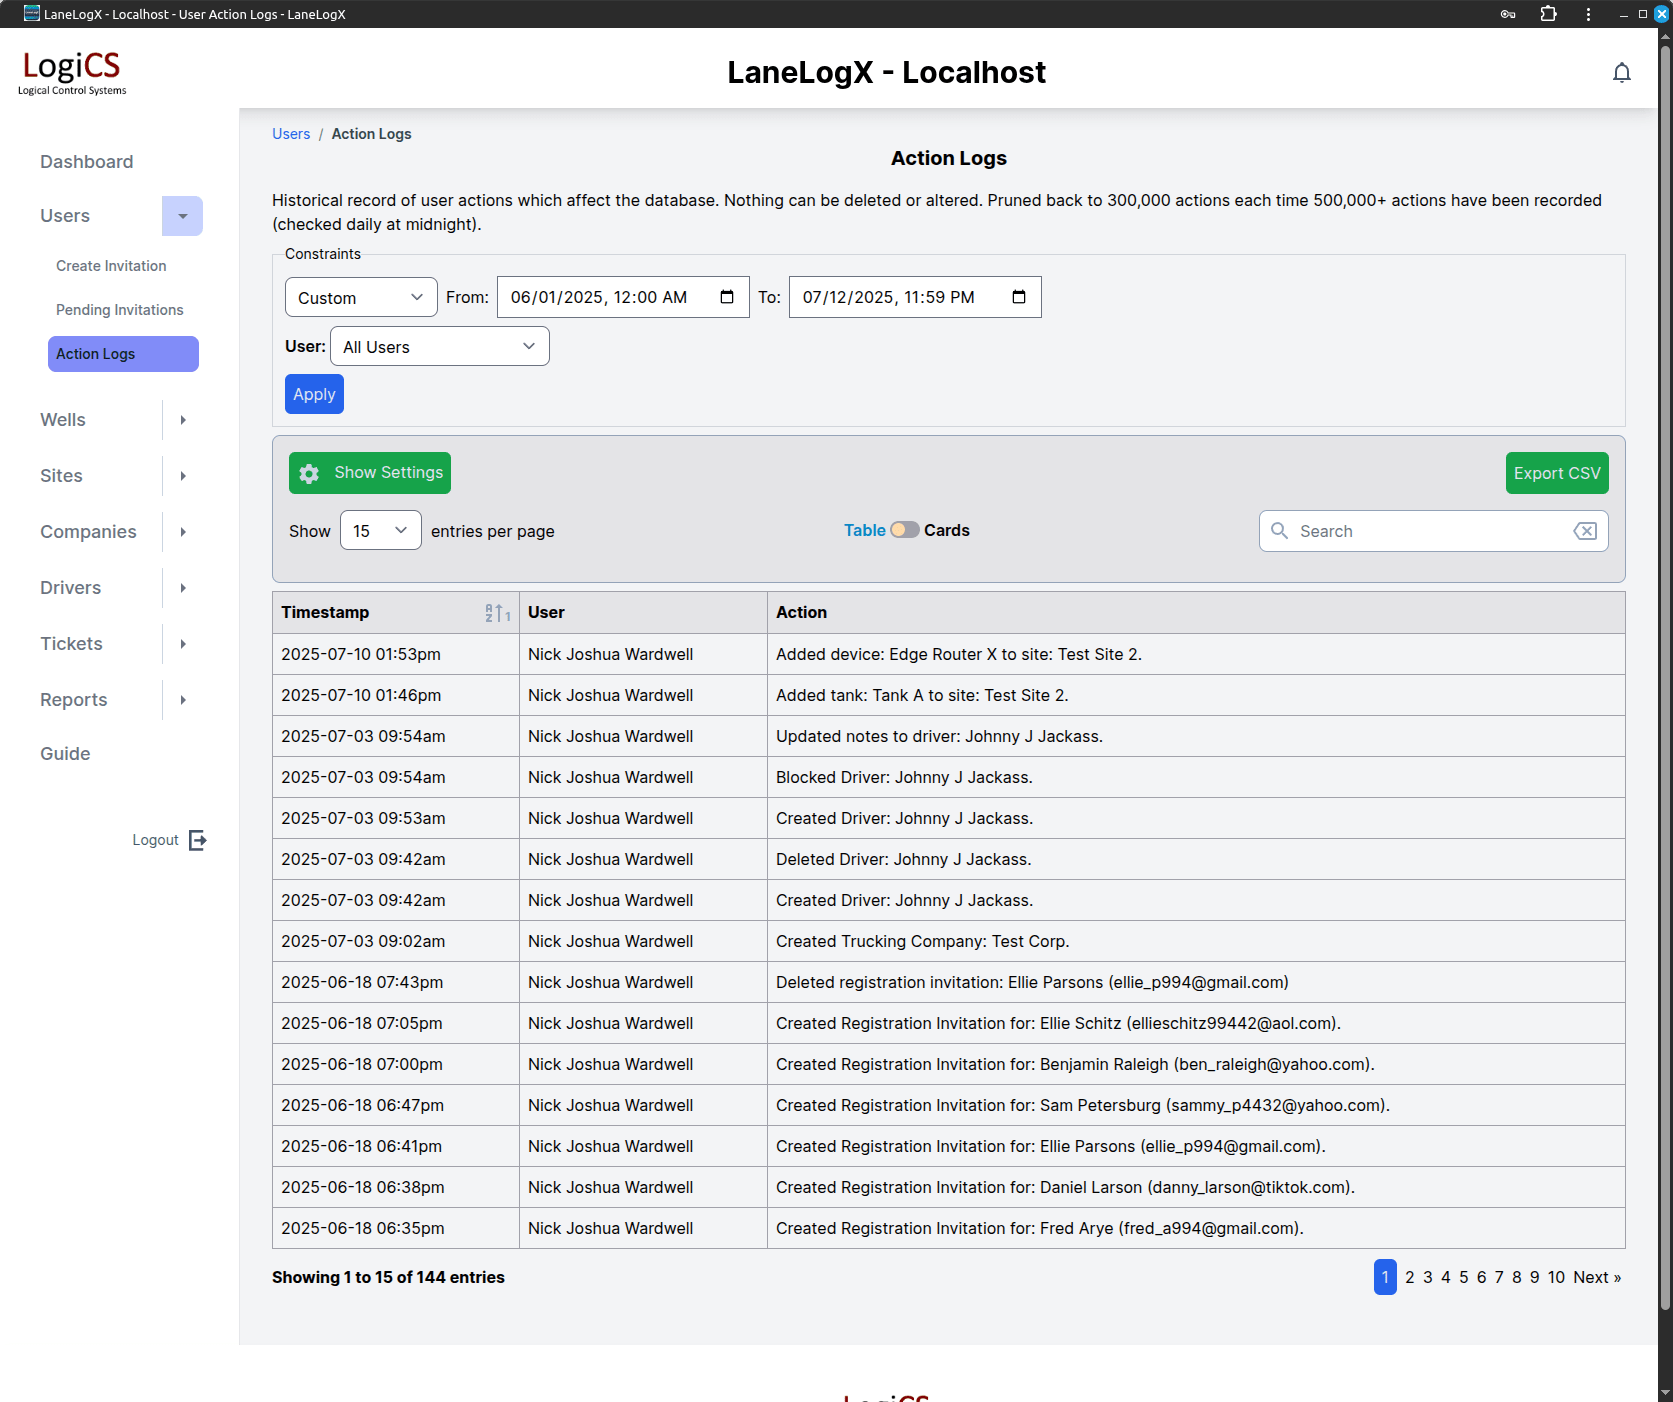Open the Custom date range dropdown
The image size is (1673, 1402).
coord(361,298)
